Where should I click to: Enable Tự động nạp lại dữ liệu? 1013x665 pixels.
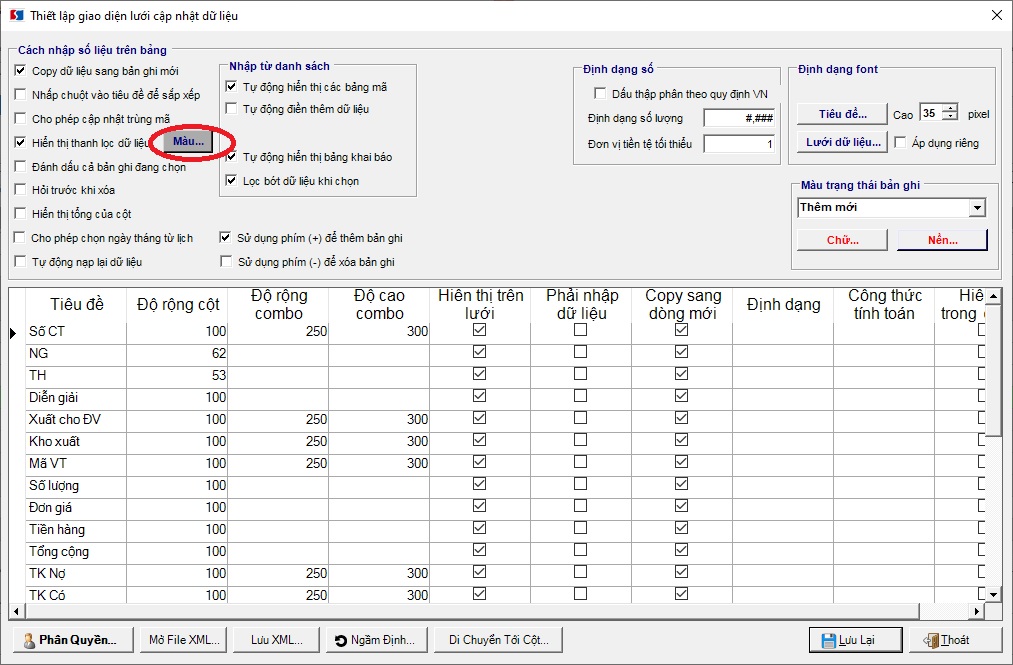click(x=21, y=261)
